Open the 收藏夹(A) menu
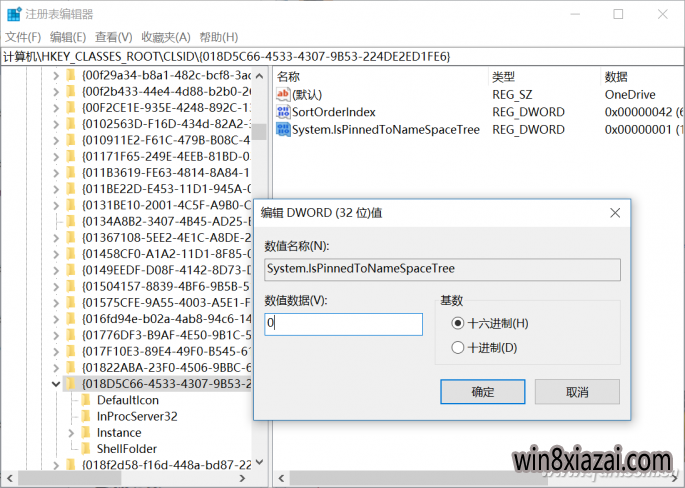685x488 pixels. (166, 37)
